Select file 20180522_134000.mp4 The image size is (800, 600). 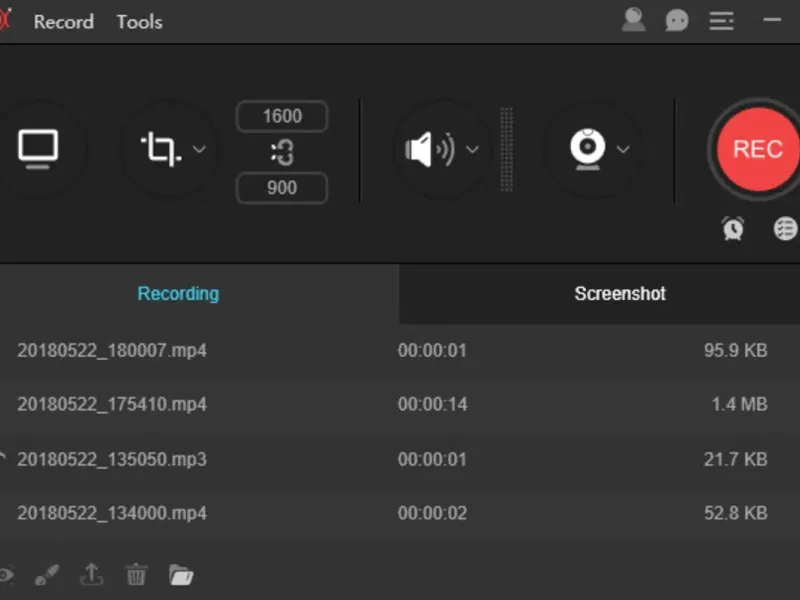[x=112, y=513]
